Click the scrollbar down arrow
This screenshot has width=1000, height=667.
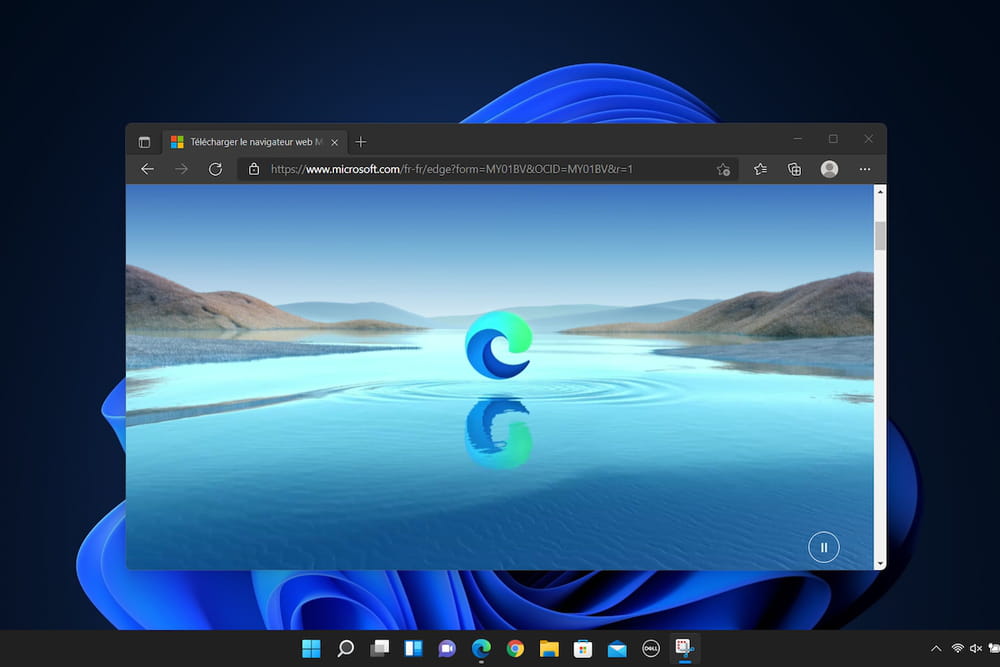[x=880, y=564]
